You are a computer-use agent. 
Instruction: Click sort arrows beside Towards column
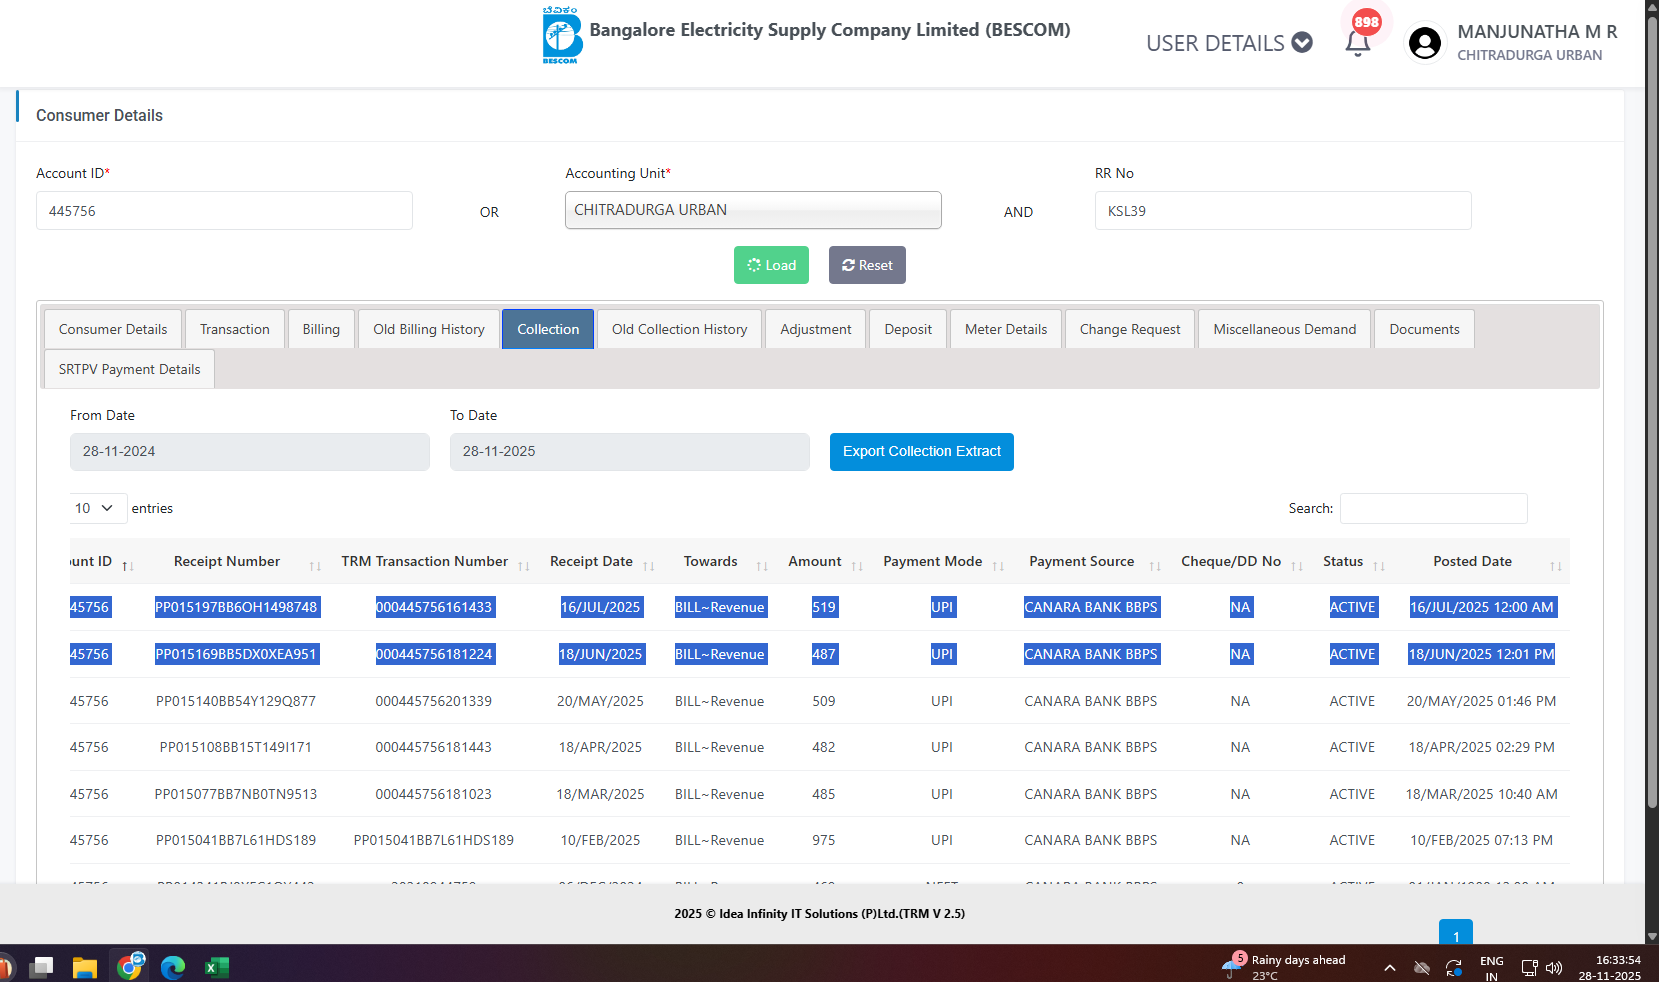click(x=762, y=566)
